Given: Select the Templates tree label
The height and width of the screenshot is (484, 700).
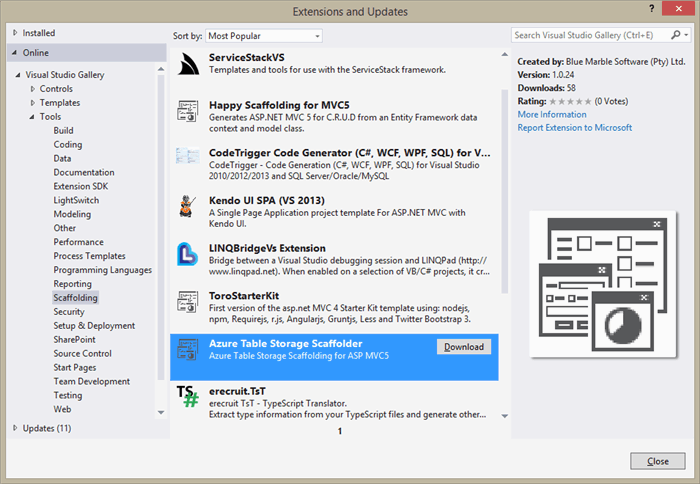Looking at the screenshot, I should (x=60, y=103).
